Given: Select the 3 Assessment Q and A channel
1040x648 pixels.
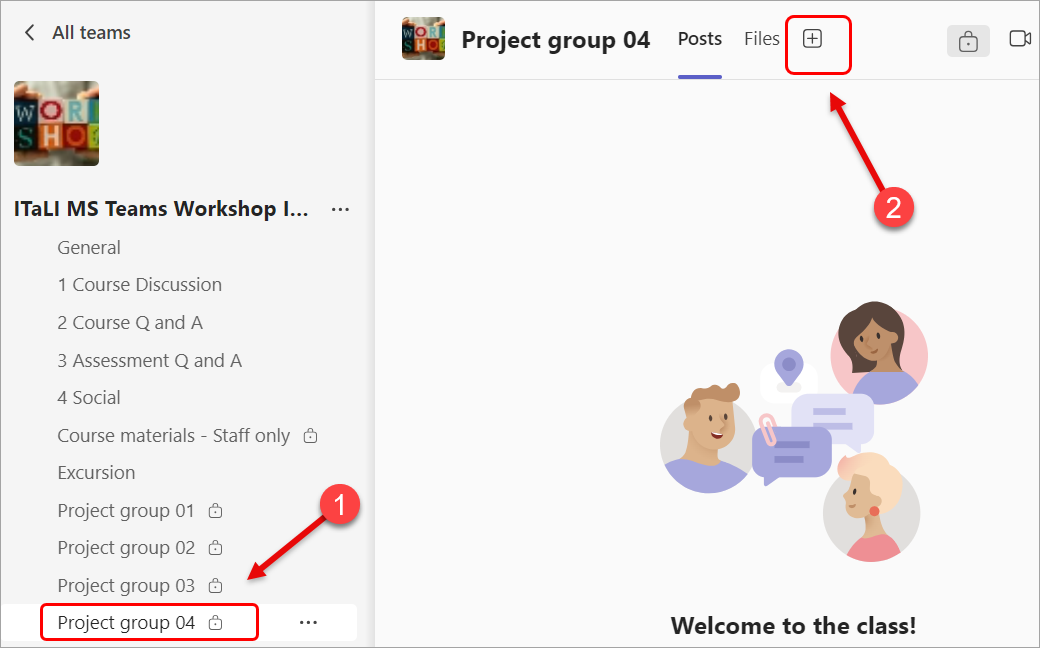Looking at the screenshot, I should click(x=150, y=360).
